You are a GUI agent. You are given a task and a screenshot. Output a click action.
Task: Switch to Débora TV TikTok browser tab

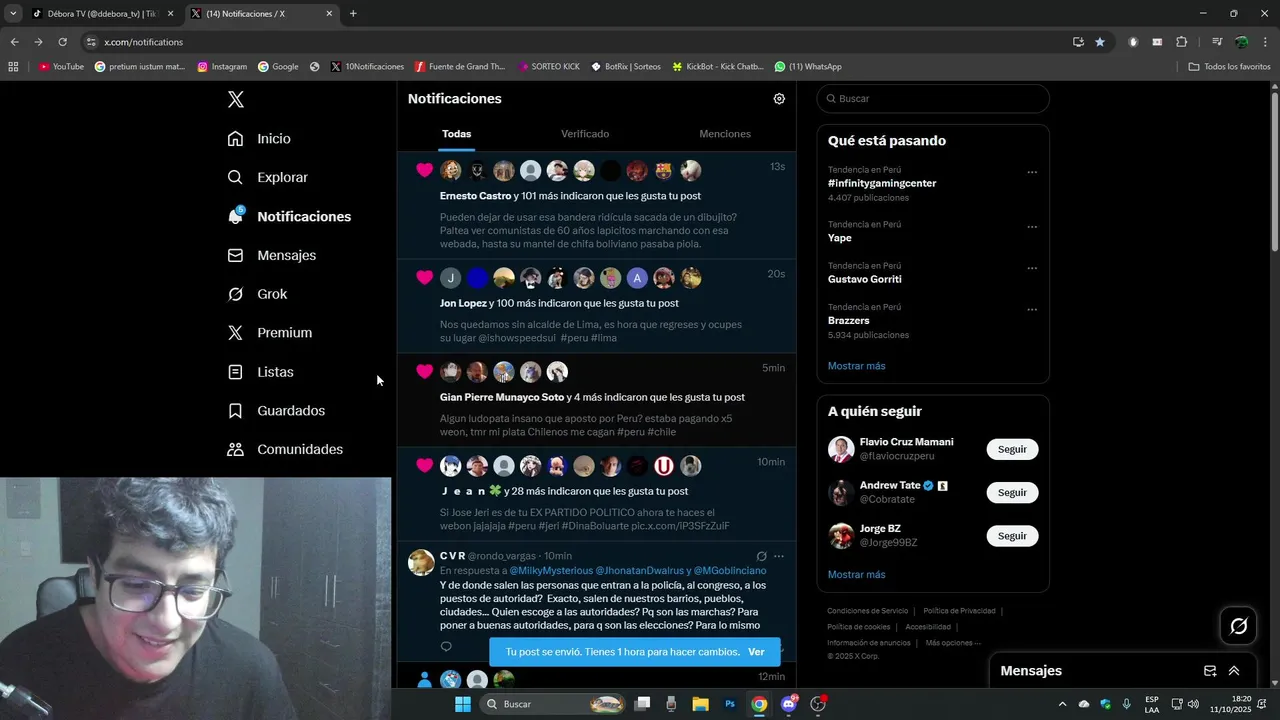pyautogui.click(x=103, y=14)
